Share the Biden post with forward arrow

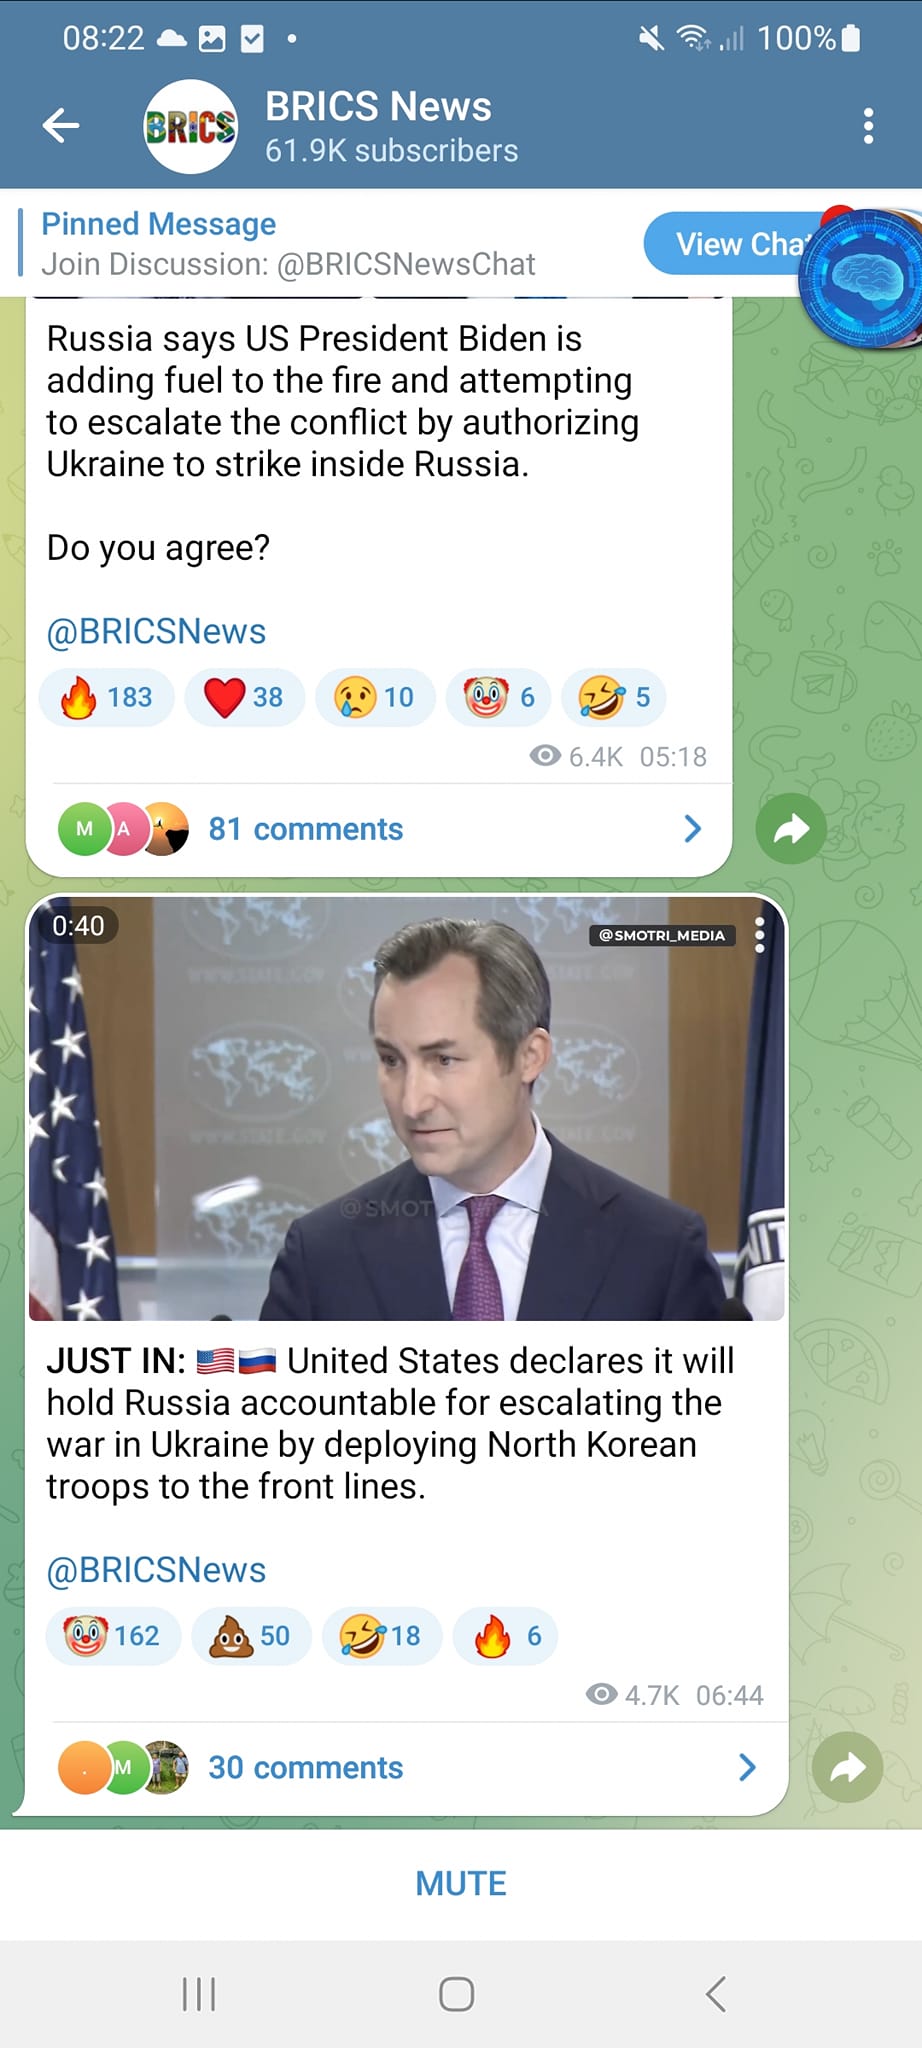[x=790, y=829]
